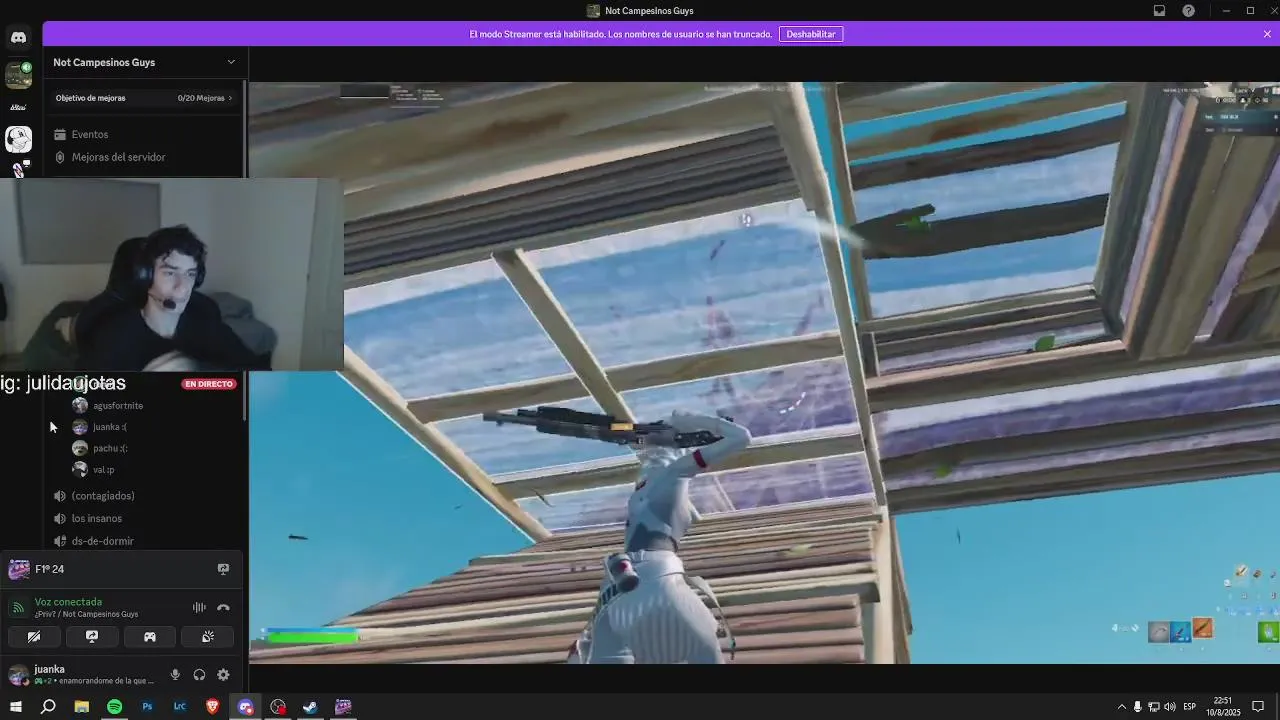Screen dimensions: 1280x720
Task: Open volume control in system tray
Action: pyautogui.click(x=1170, y=707)
